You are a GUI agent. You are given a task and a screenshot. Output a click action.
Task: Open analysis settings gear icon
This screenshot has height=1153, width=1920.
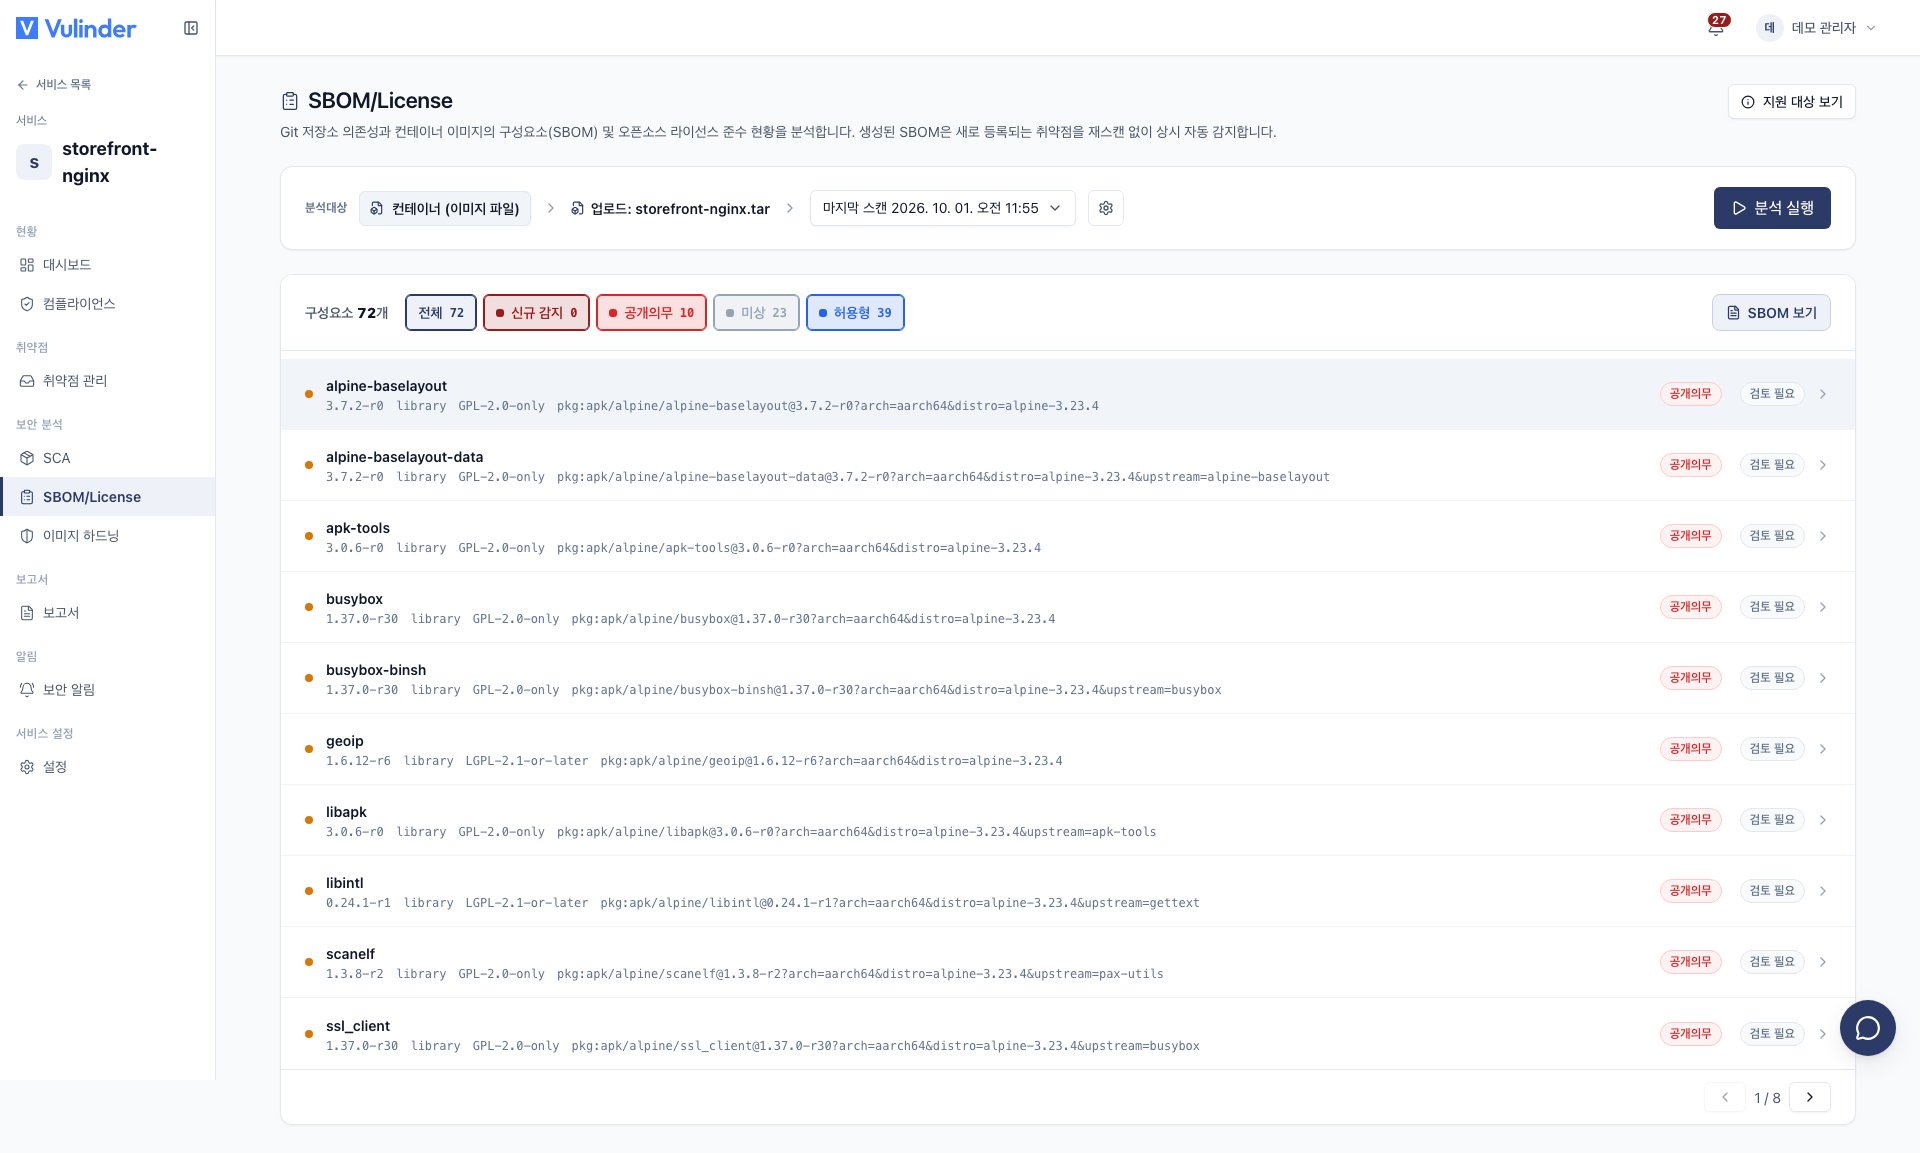pos(1106,208)
